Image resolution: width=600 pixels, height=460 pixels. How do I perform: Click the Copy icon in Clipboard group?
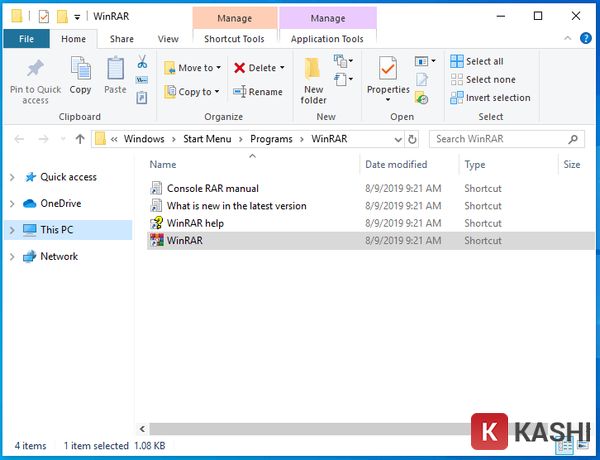(80, 68)
